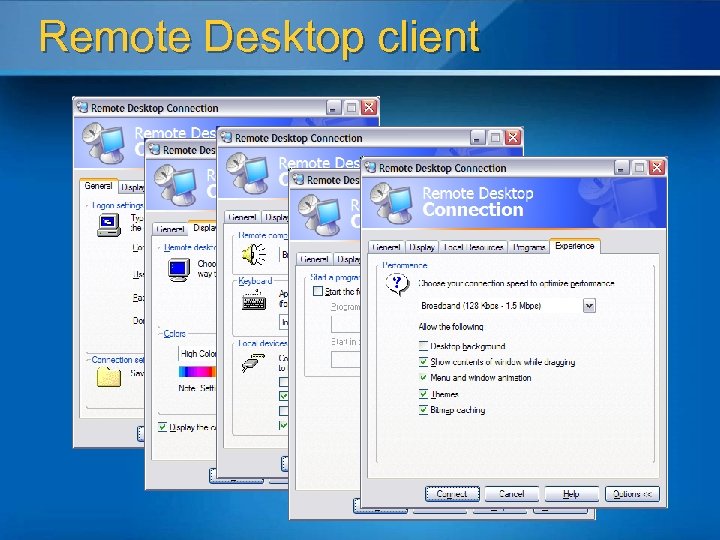Click the yellow folder connection settings icon
This screenshot has width=720, height=540.
[109, 377]
